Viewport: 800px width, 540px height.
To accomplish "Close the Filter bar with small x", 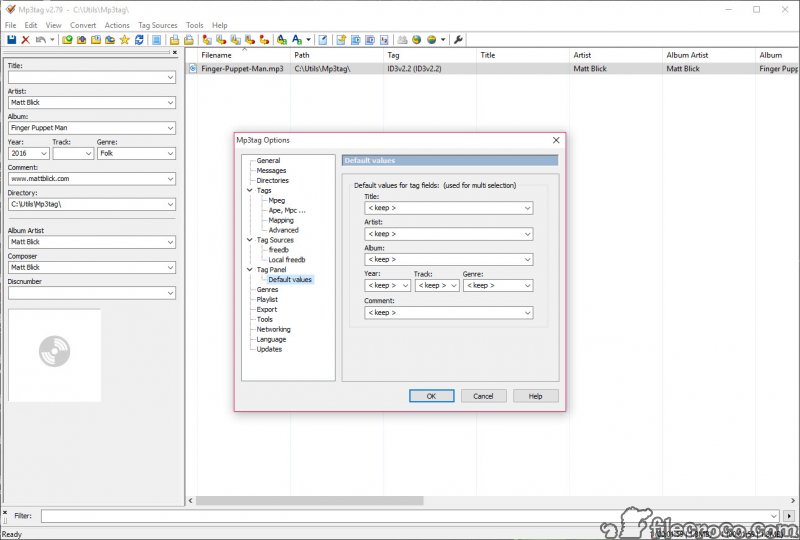I will click(5, 512).
